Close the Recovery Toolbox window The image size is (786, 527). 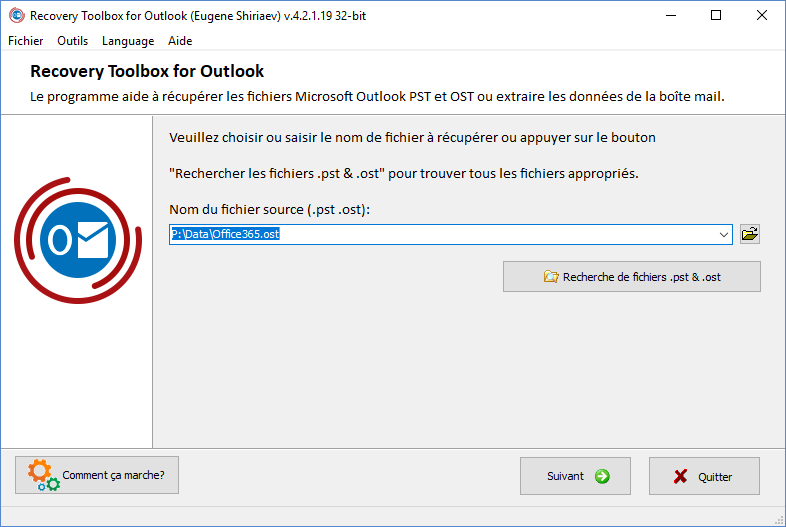tap(761, 16)
